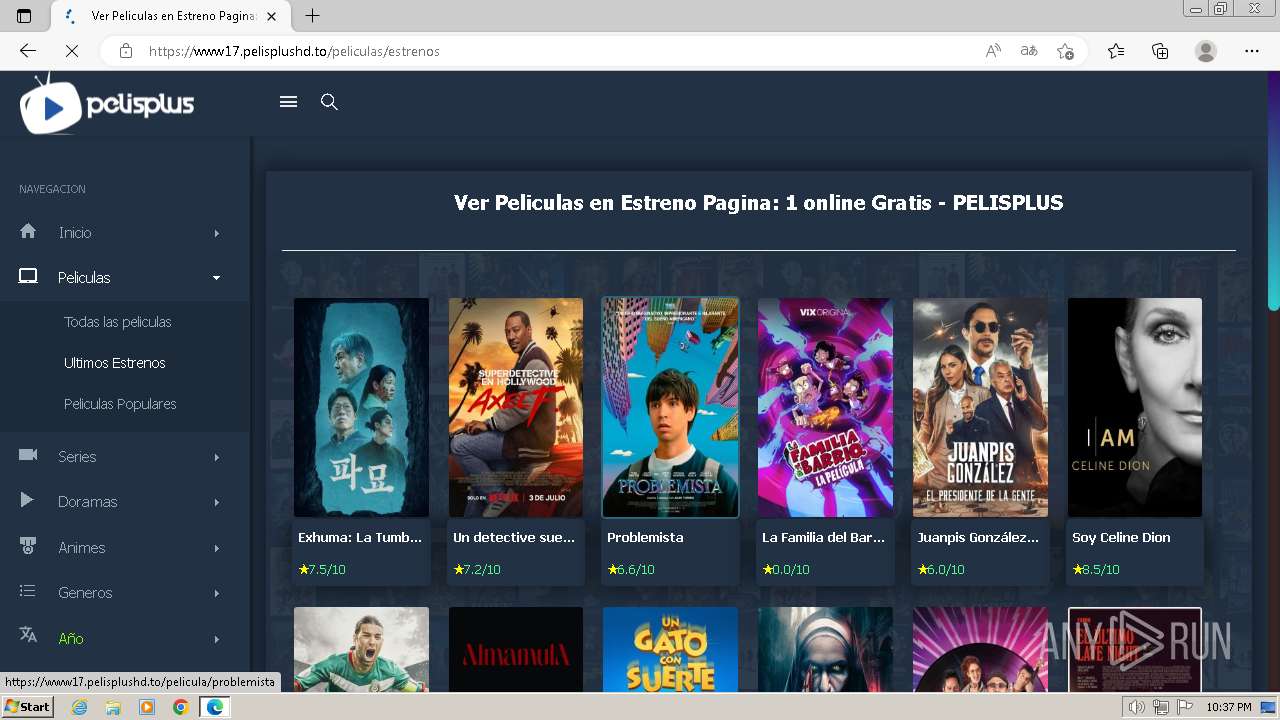Click the Axel F movie poster
The width and height of the screenshot is (1280, 720).
pyautogui.click(x=516, y=407)
